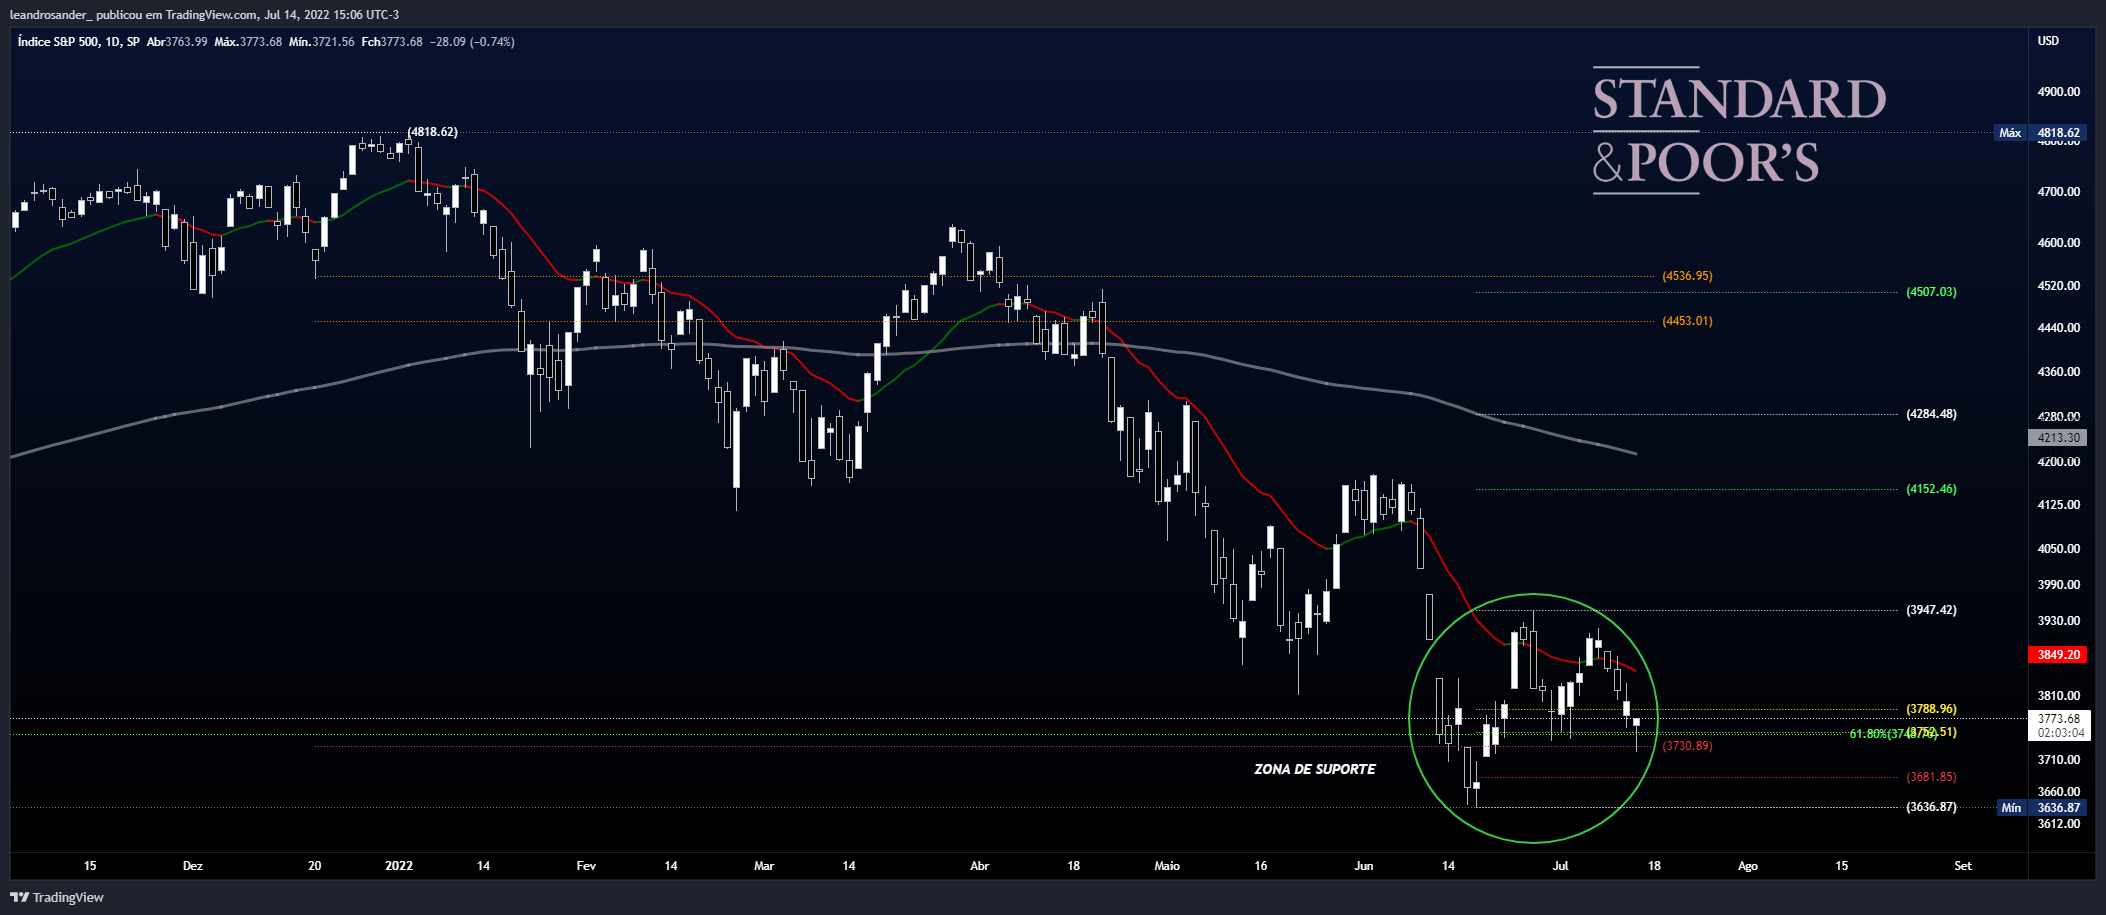Viewport: 2106px width, 915px height.
Task: Click the Jul label on time axis
Action: click(1561, 866)
